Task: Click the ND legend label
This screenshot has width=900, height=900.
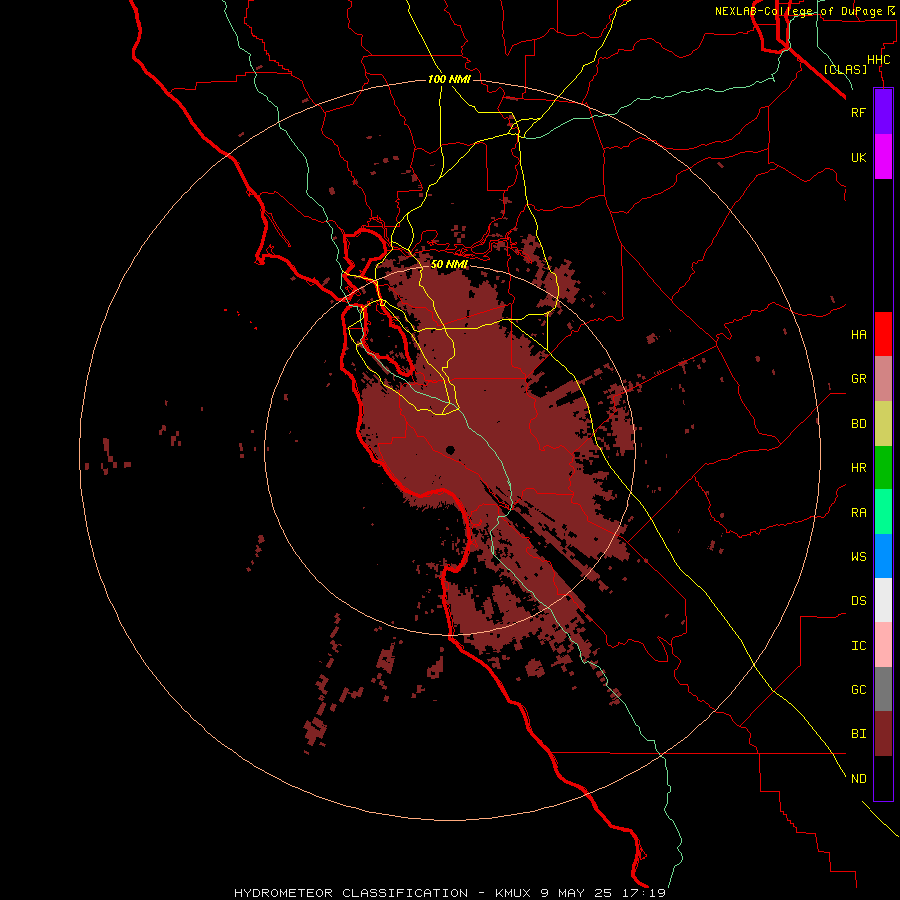Action: (x=858, y=779)
